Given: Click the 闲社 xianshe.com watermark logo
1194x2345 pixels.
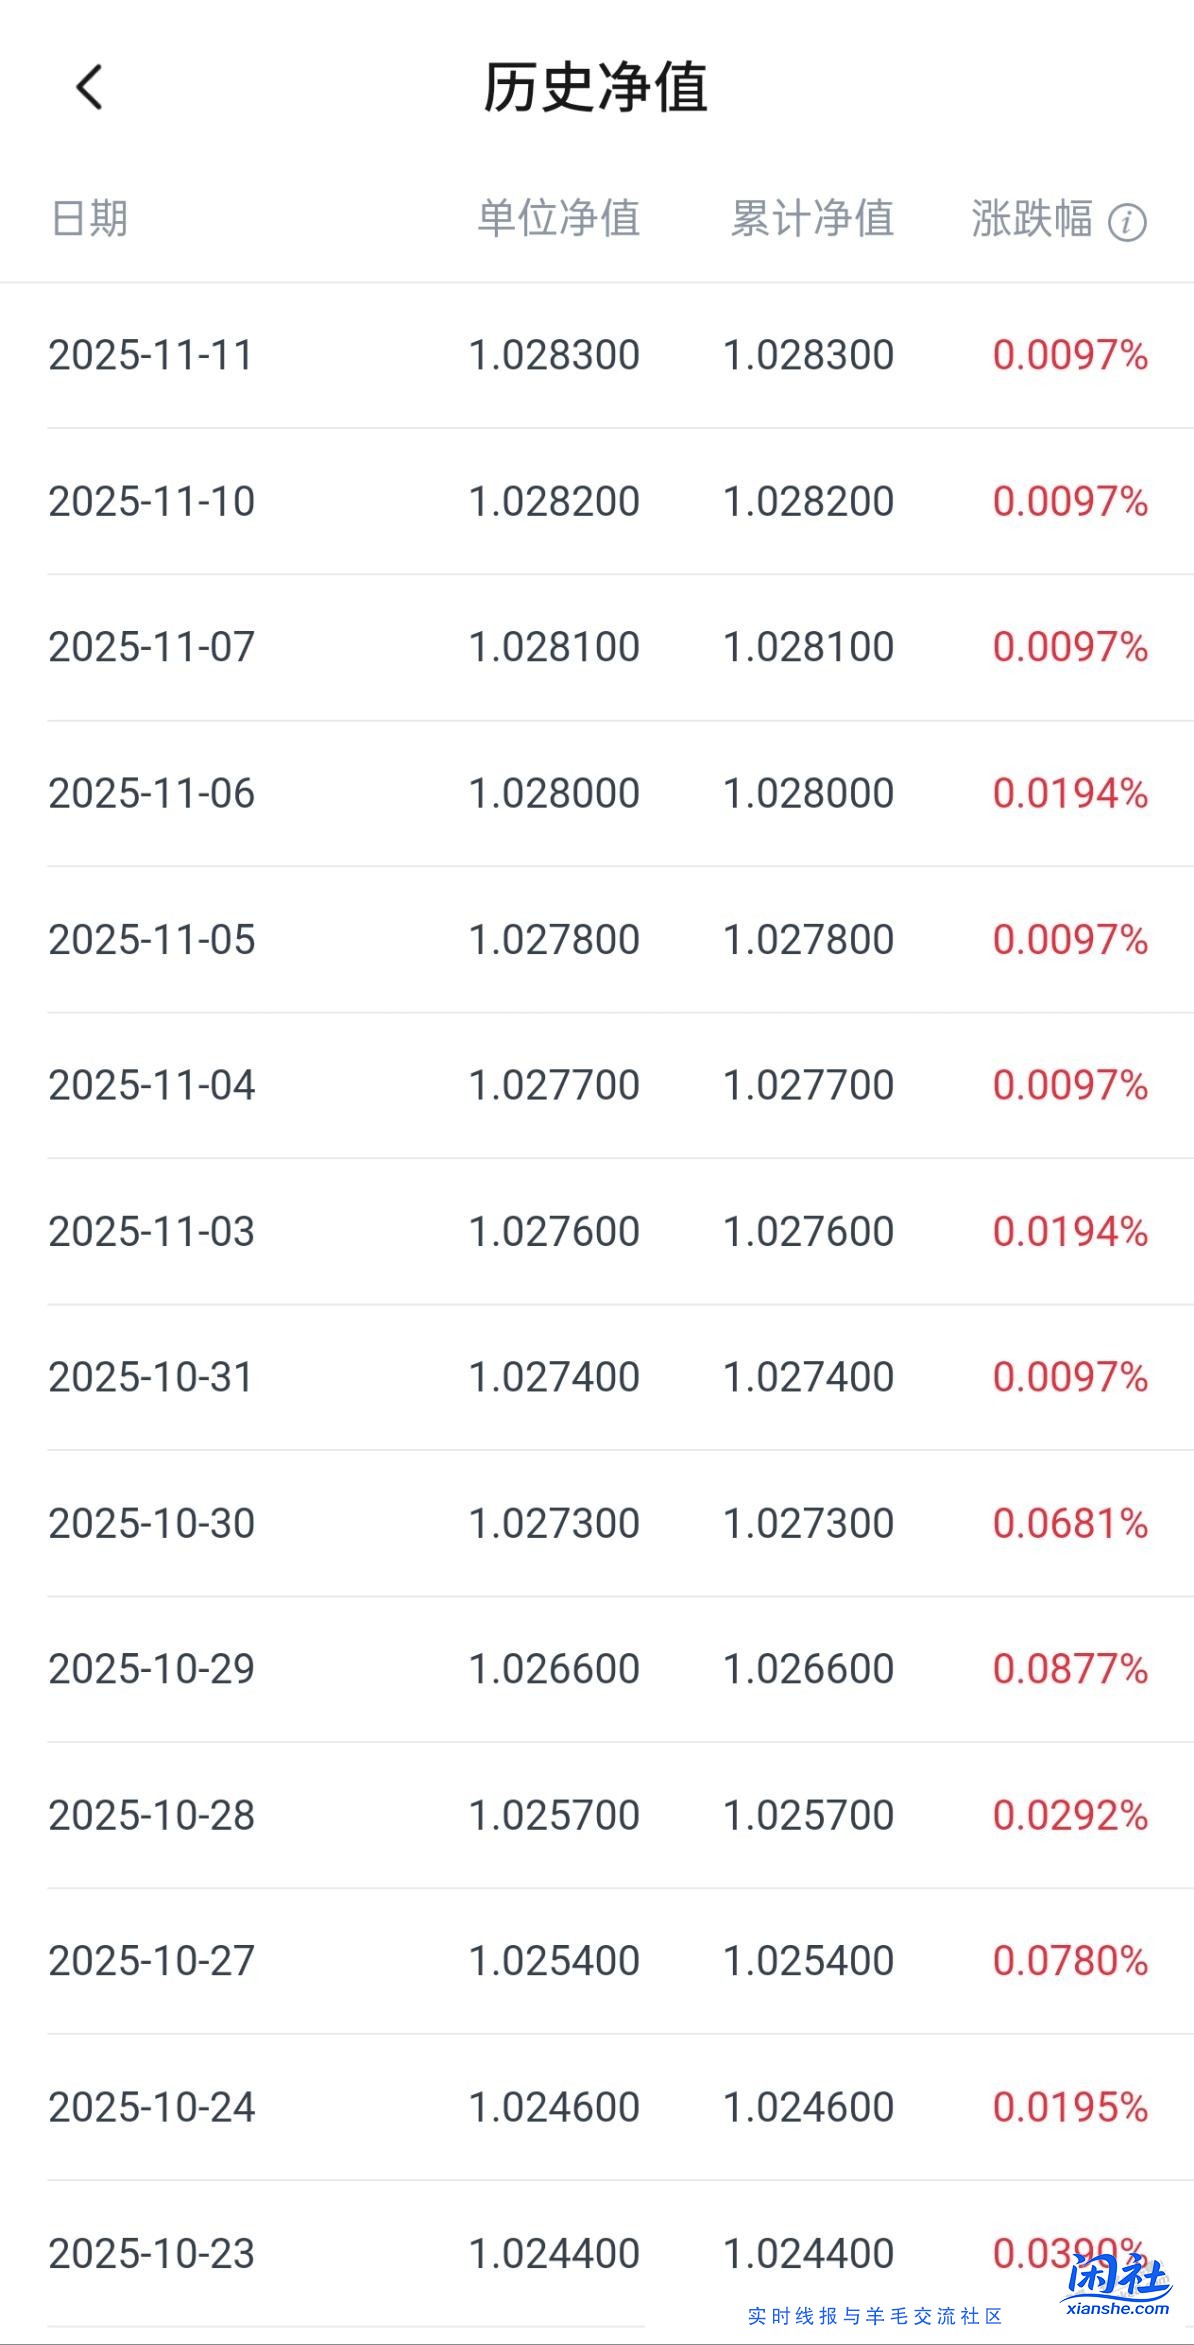Looking at the screenshot, I should pos(1117,2285).
